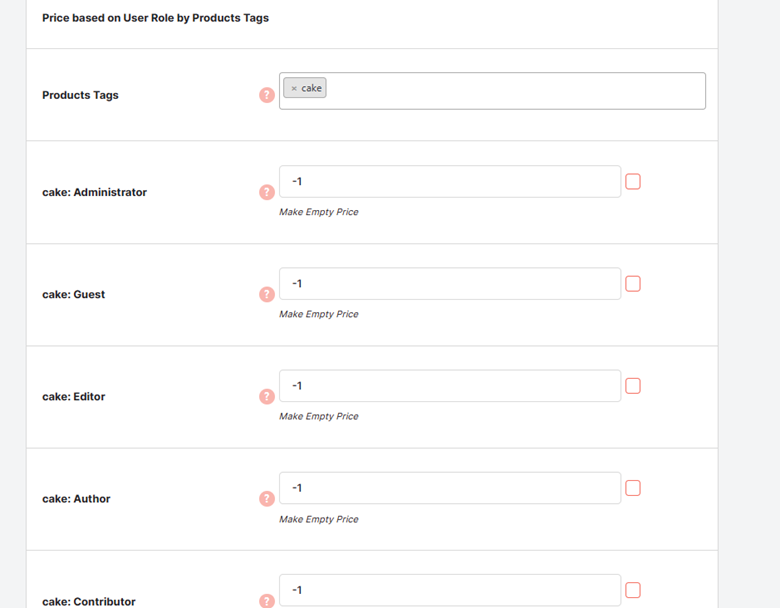The width and height of the screenshot is (780, 608).
Task: Toggle Make Empty Price for Author
Action: point(633,488)
